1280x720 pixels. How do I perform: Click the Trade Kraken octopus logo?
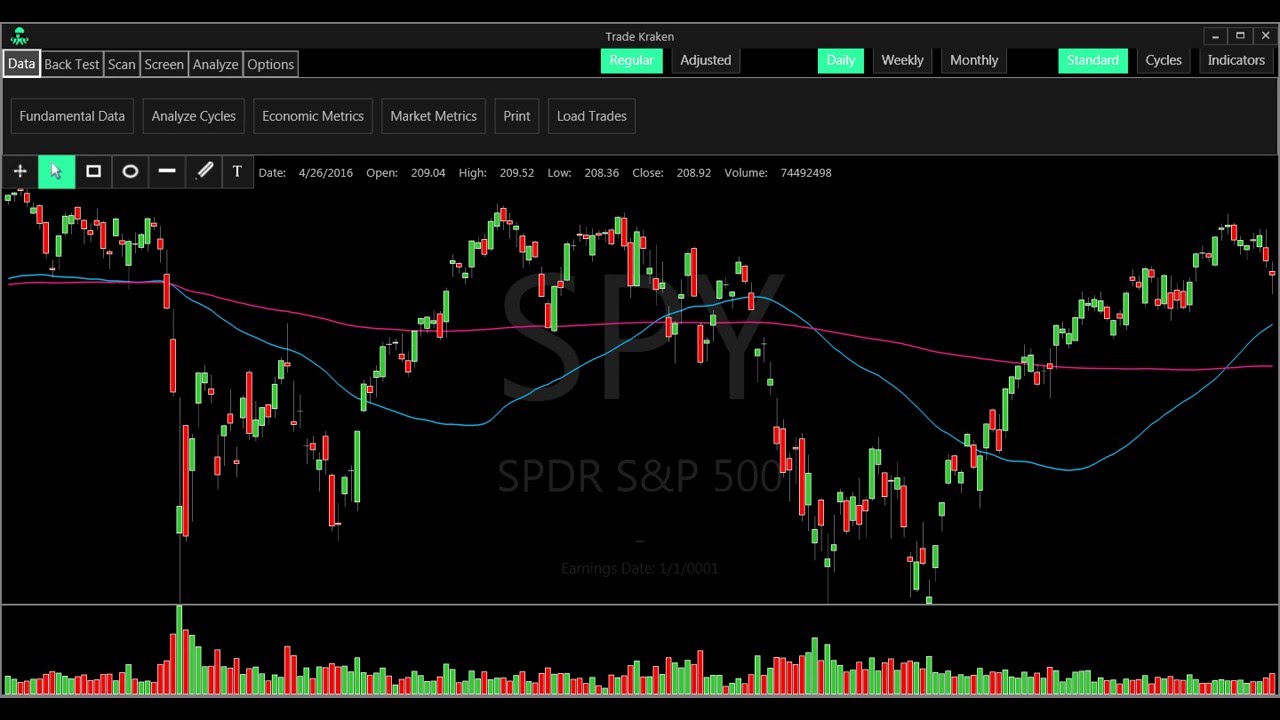(x=19, y=37)
